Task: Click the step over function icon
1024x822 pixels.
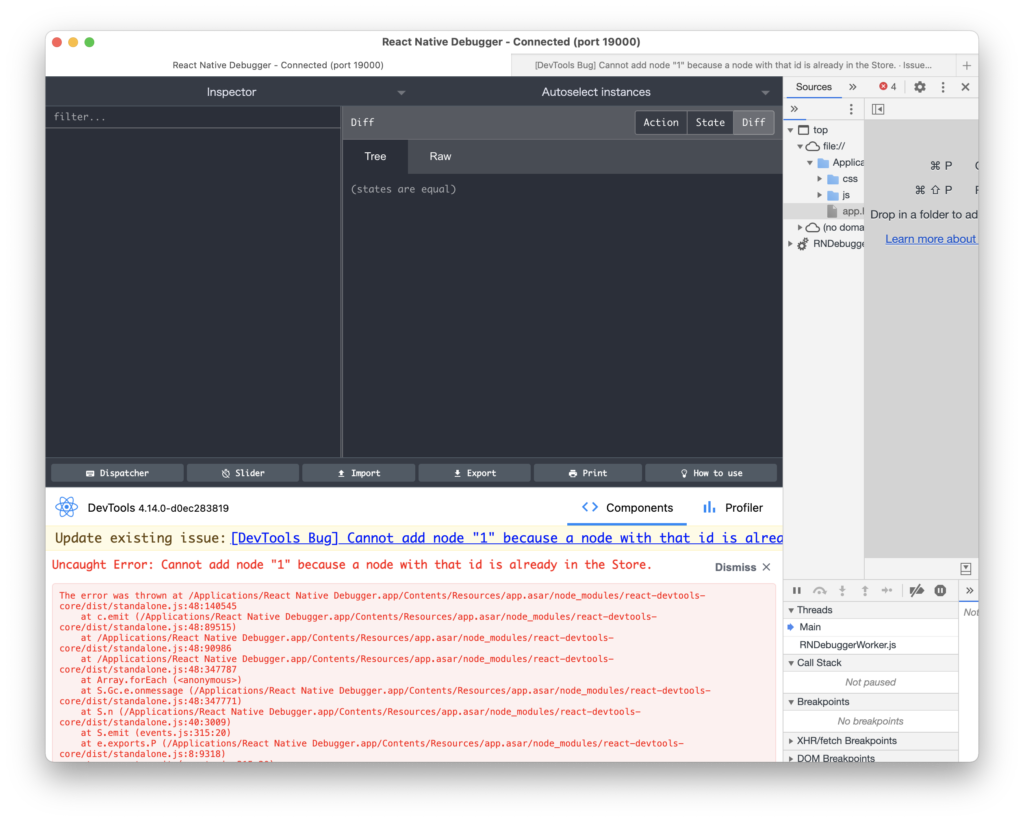Action: [820, 591]
